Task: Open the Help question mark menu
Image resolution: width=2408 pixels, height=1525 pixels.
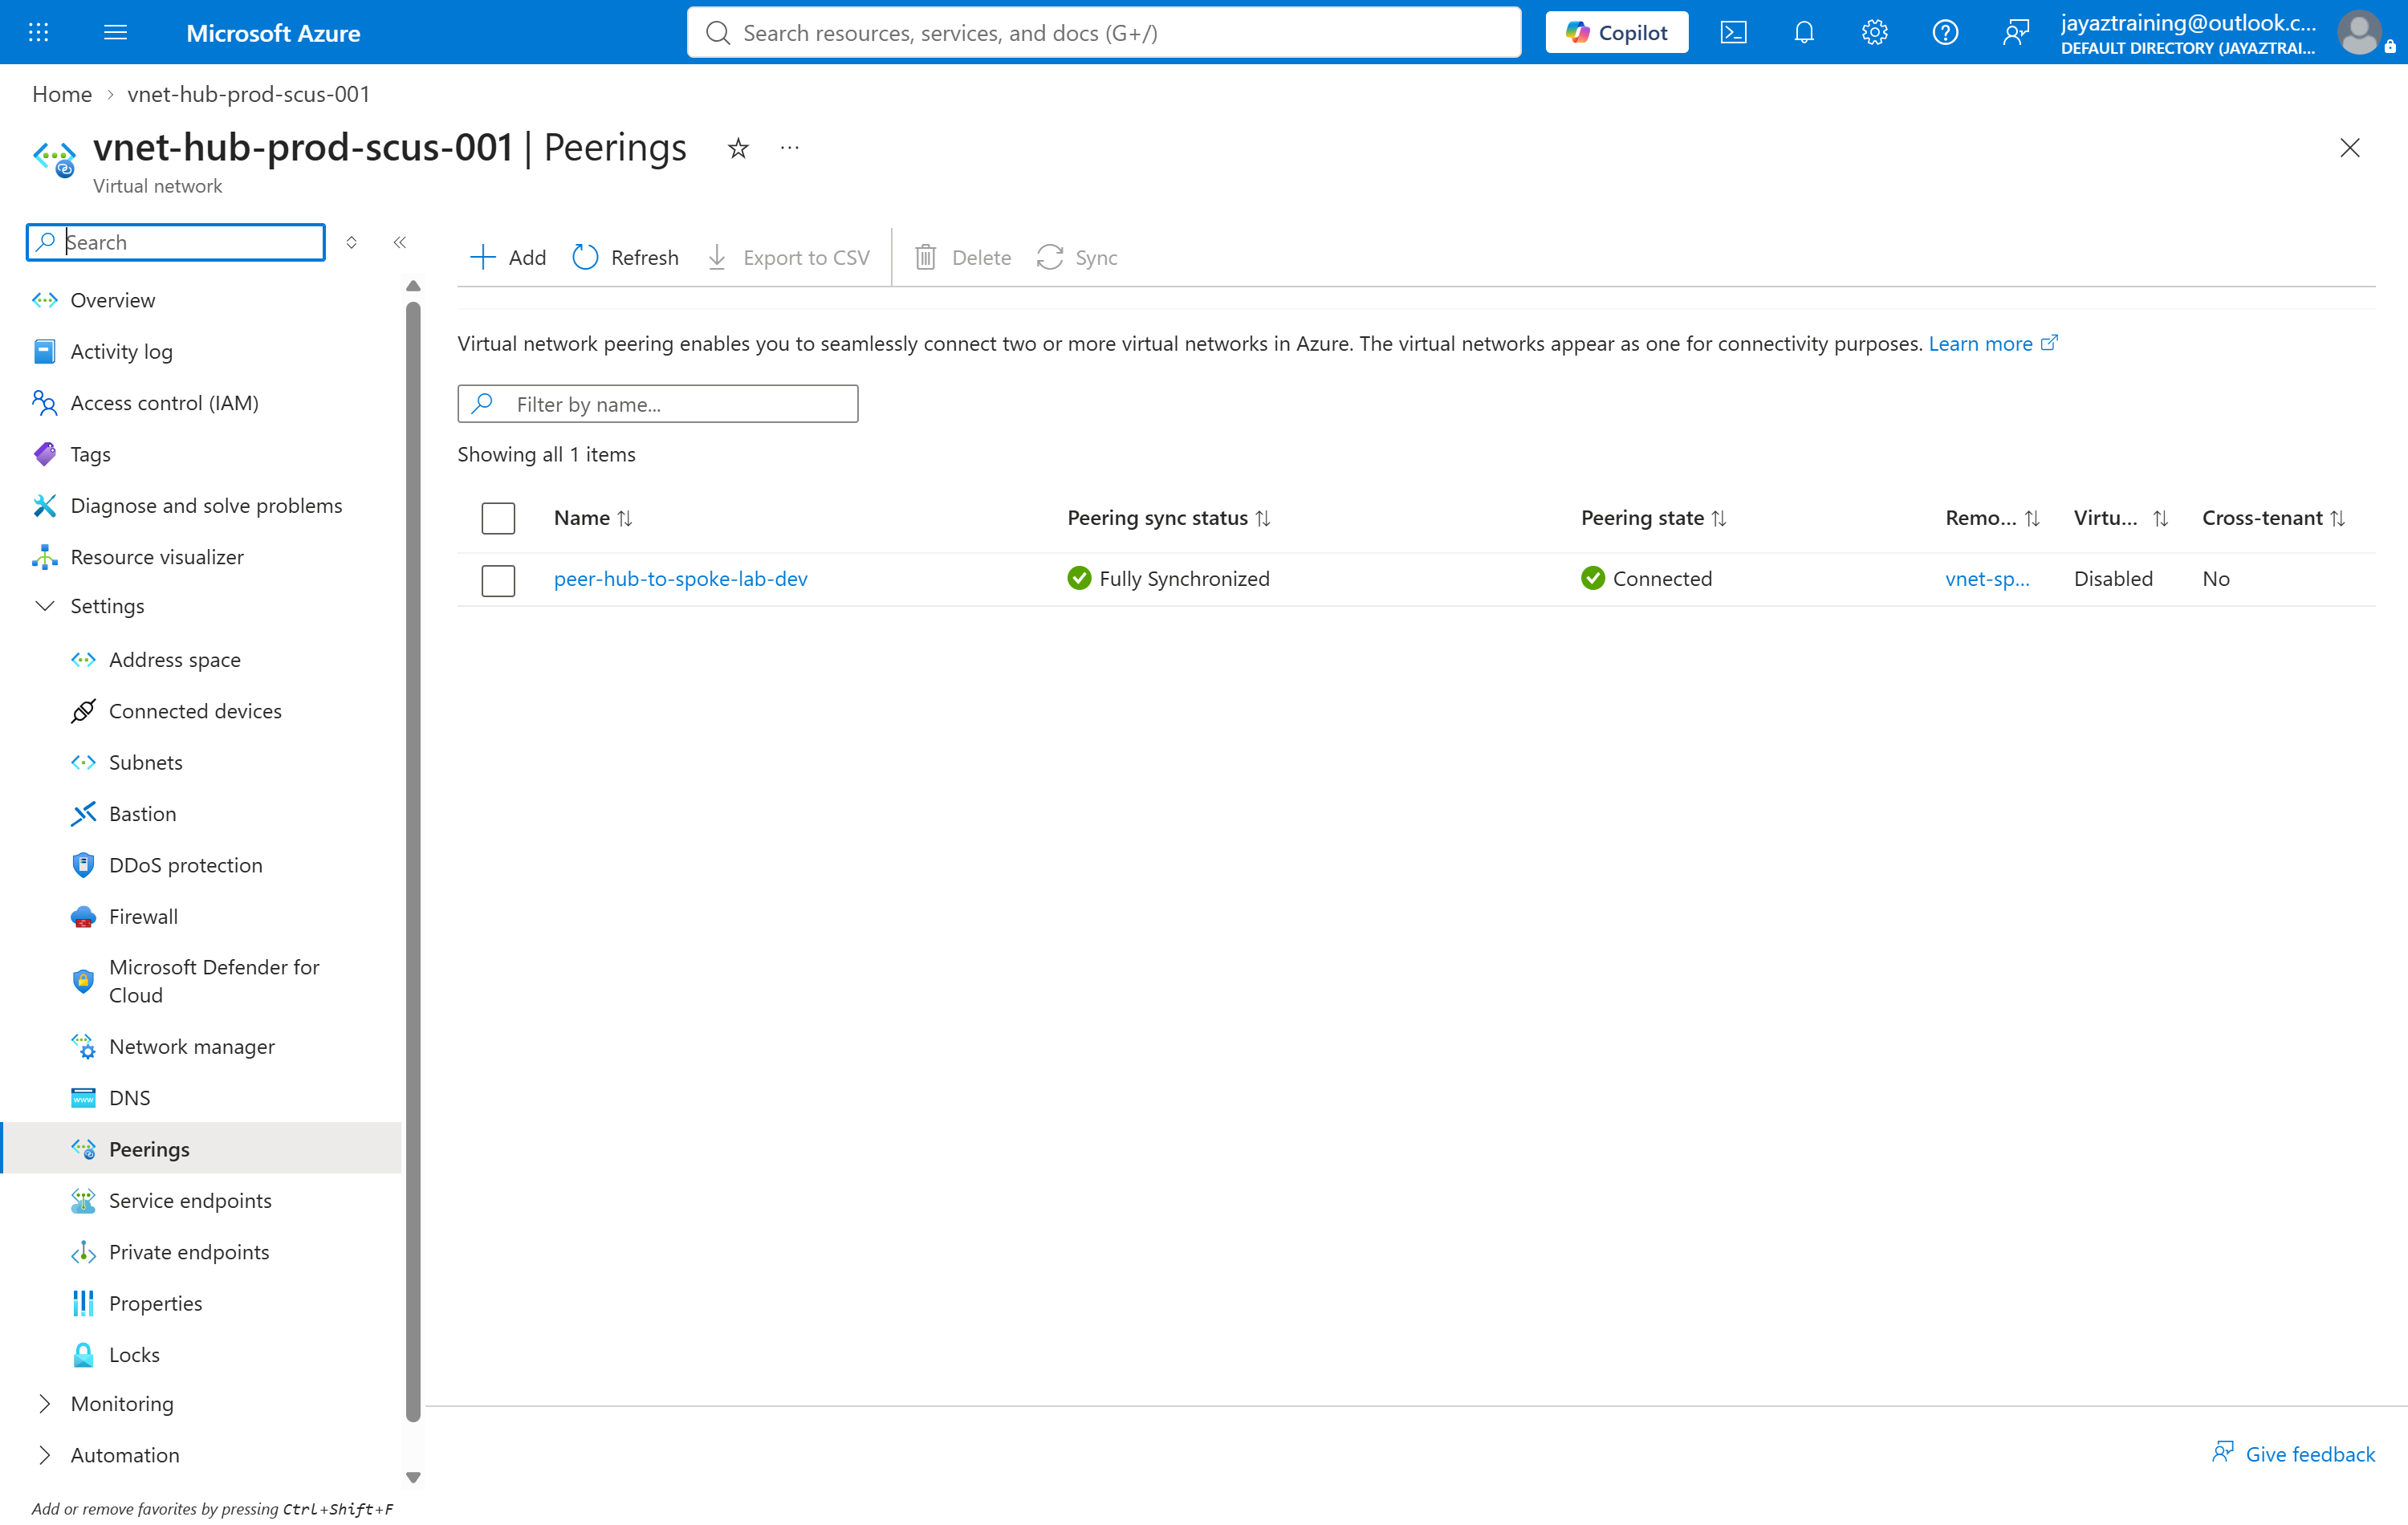Action: click(1944, 32)
